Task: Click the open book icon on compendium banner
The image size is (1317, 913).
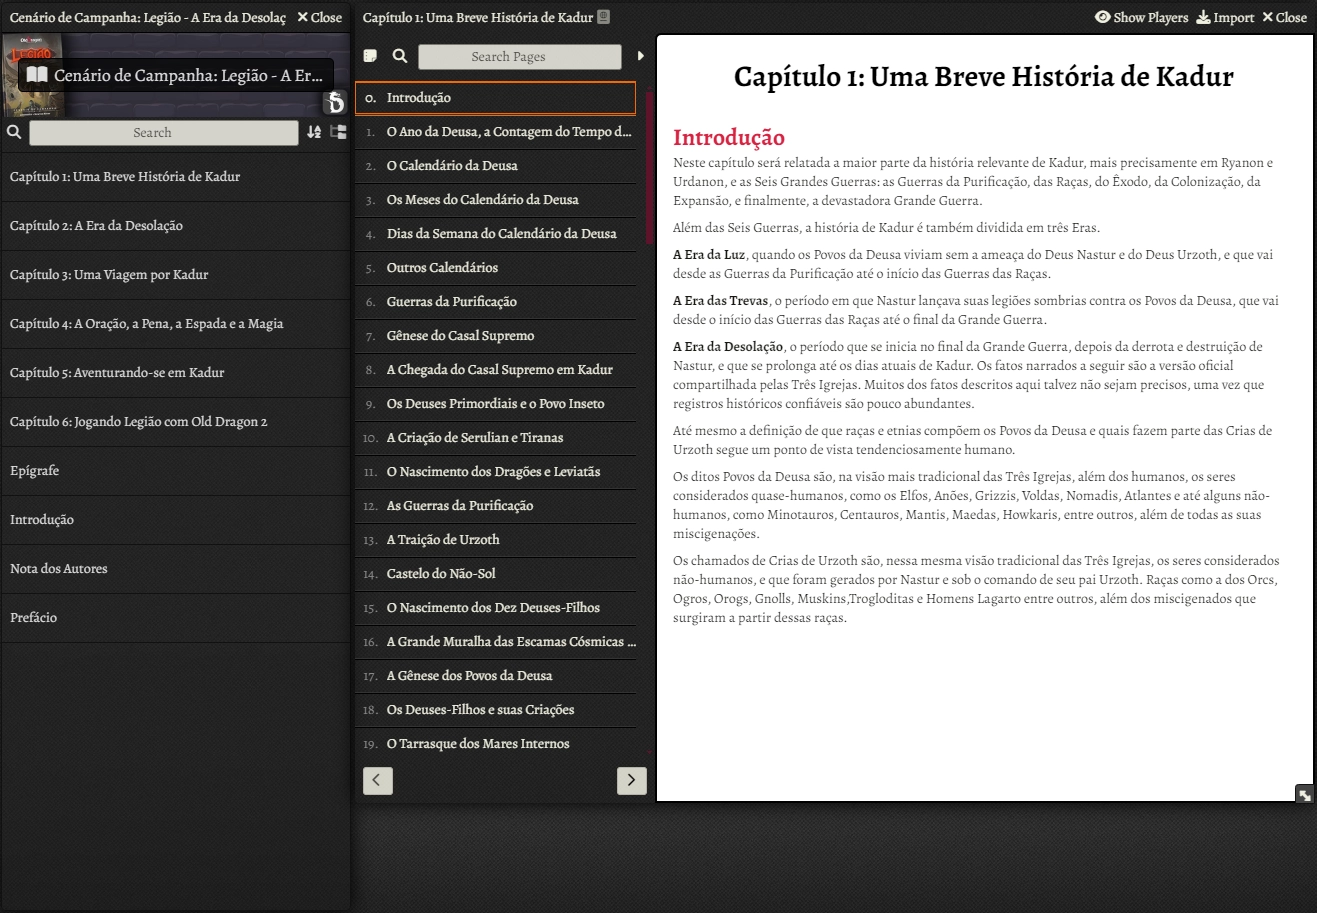Action: tap(37, 75)
